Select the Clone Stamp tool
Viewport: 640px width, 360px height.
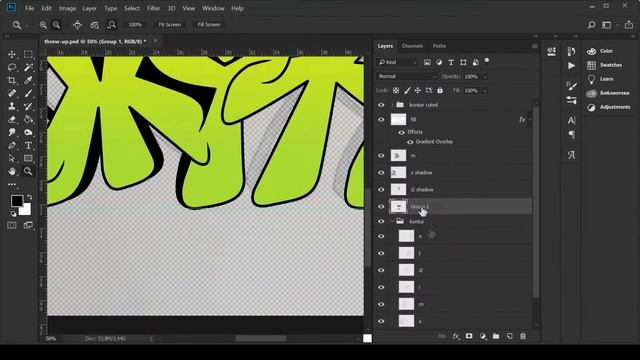point(12,107)
